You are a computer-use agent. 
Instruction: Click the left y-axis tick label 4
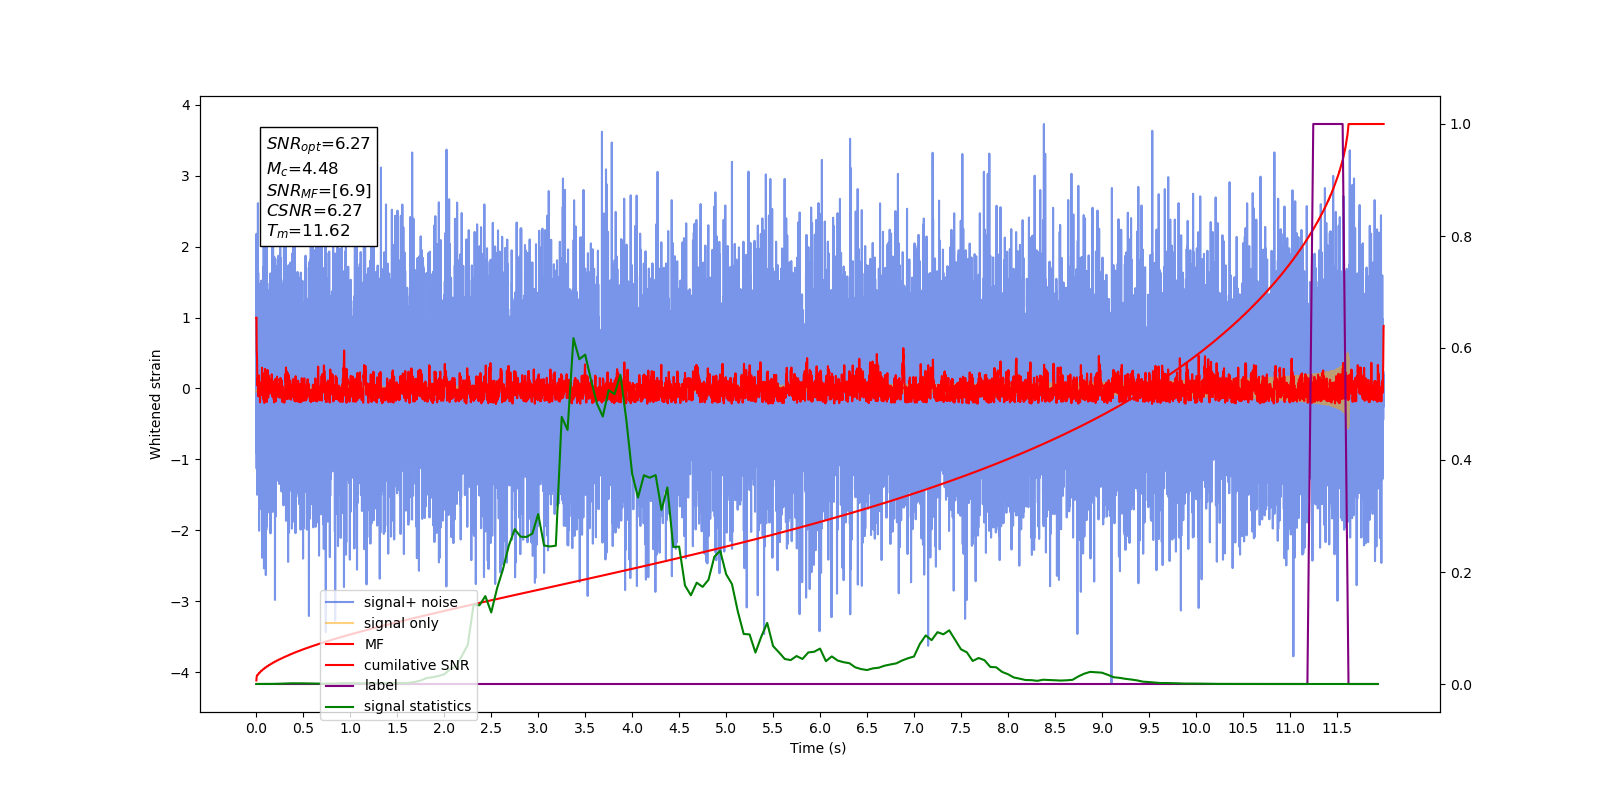(x=185, y=105)
